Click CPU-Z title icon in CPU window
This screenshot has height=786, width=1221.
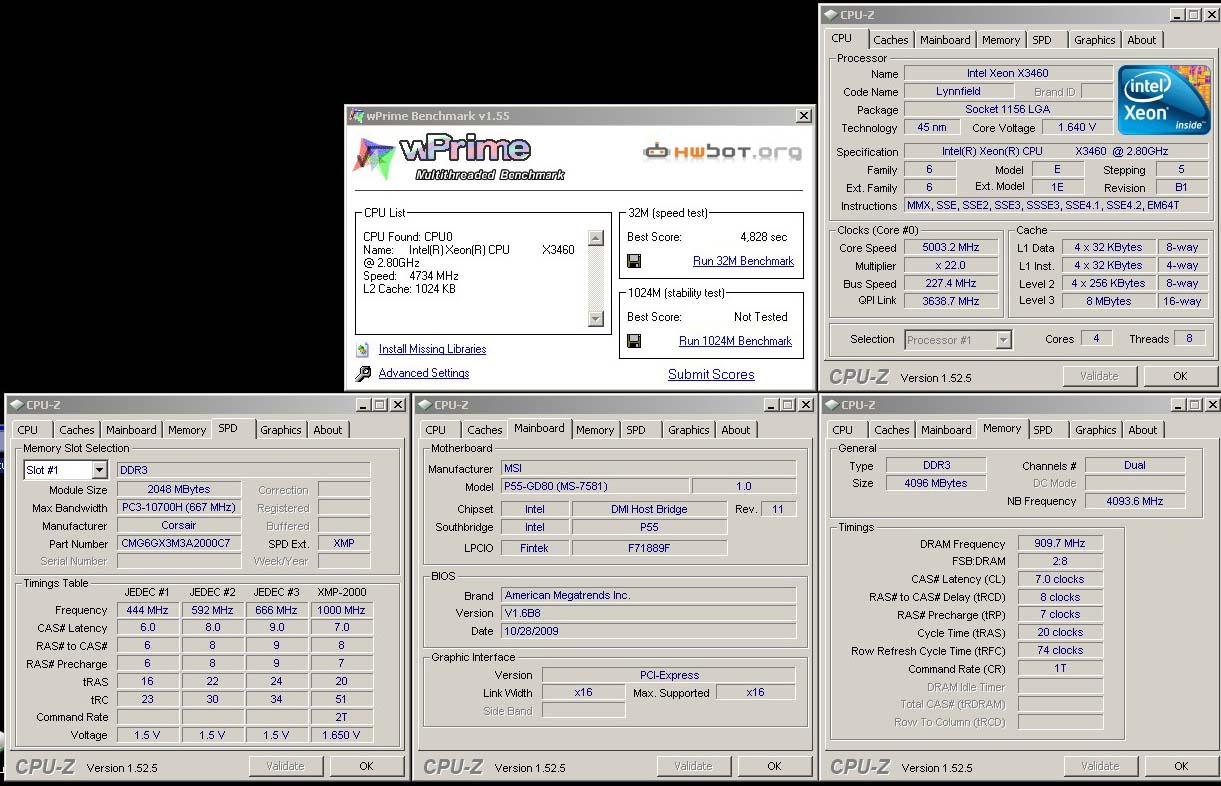point(831,15)
